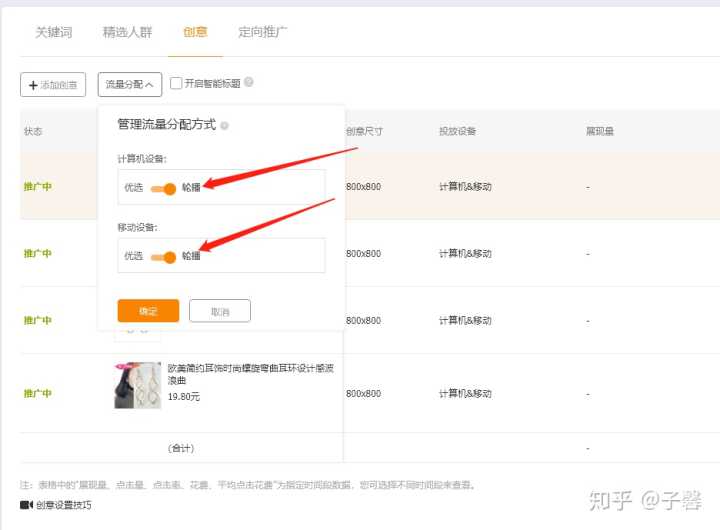Enable the 开启智能标题 checkbox

[176, 84]
